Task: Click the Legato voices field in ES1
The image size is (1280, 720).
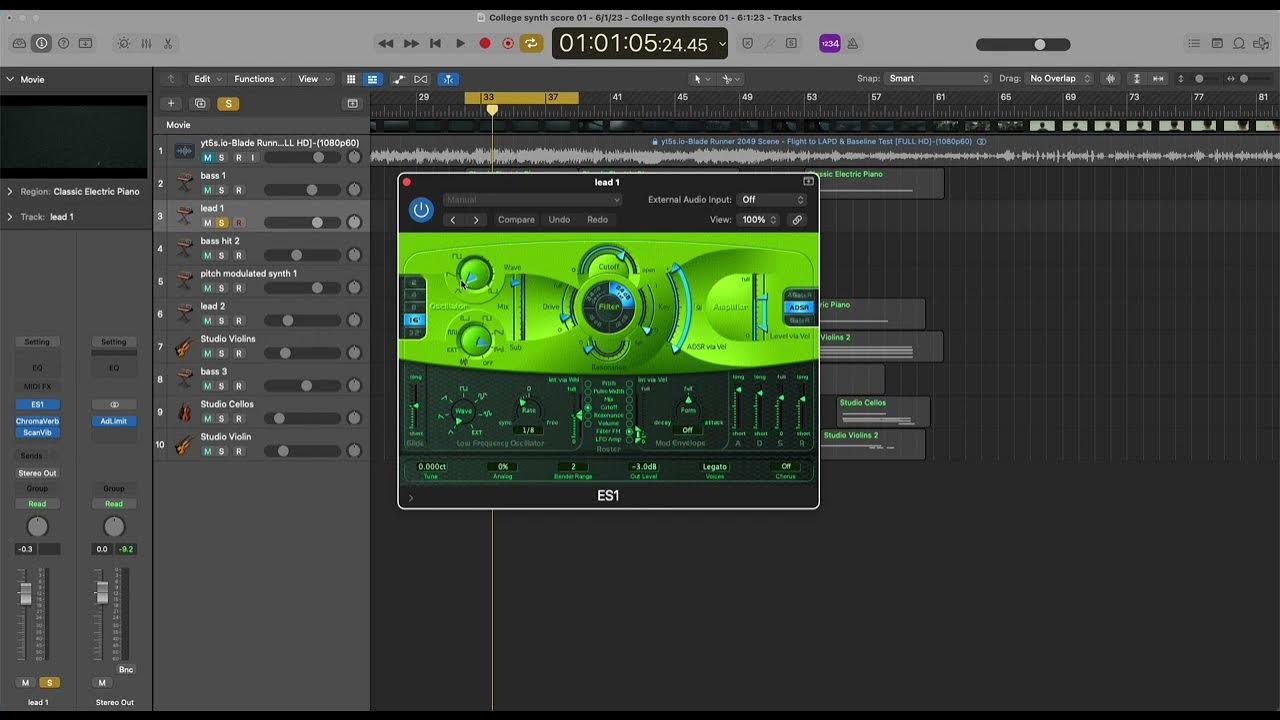Action: (x=715, y=466)
